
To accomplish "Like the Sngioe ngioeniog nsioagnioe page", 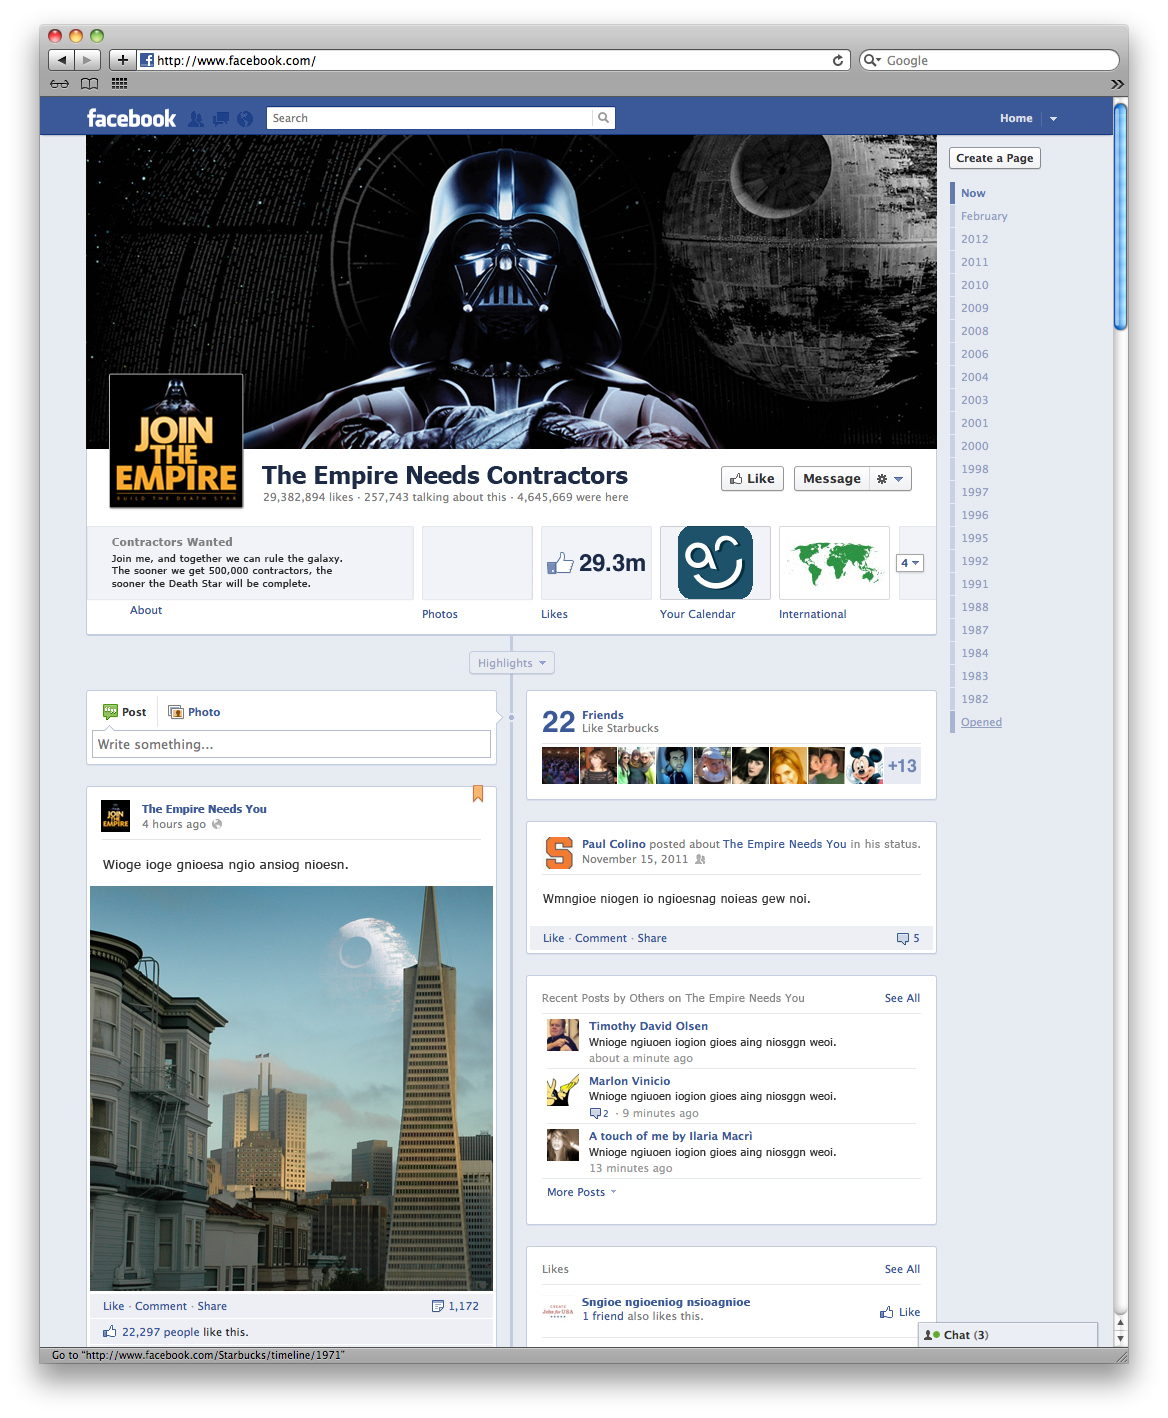I will coord(900,1312).
